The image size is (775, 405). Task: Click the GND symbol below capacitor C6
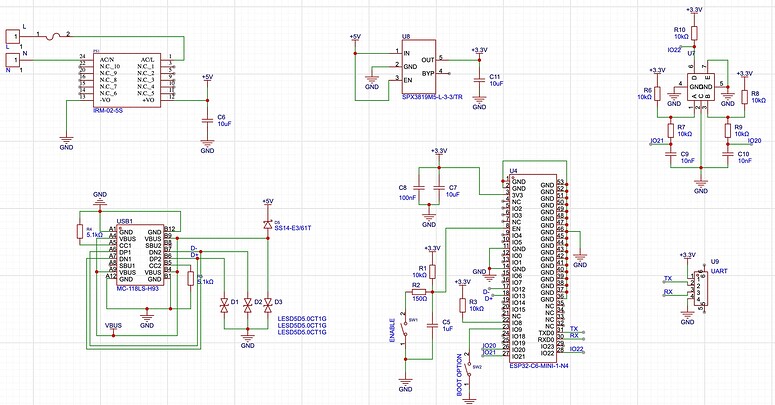208,146
